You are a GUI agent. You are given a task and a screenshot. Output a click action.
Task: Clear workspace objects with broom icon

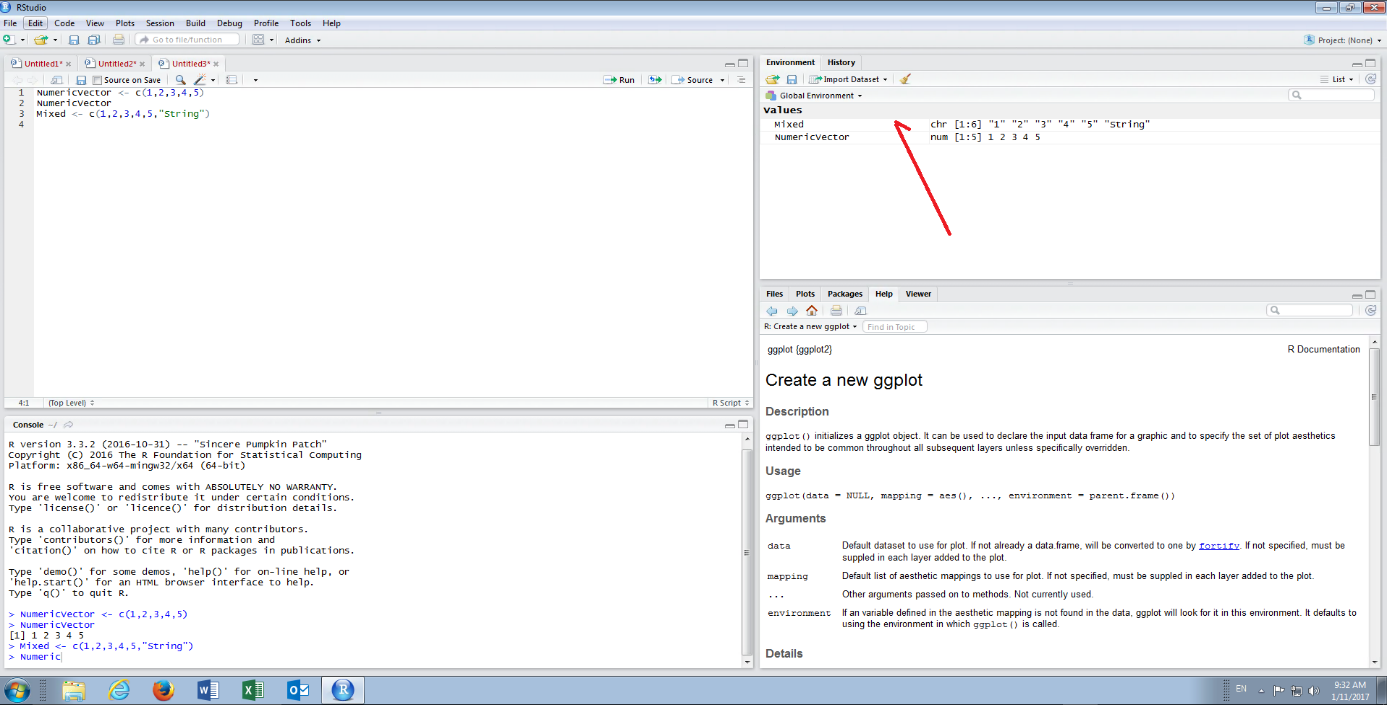coord(905,79)
